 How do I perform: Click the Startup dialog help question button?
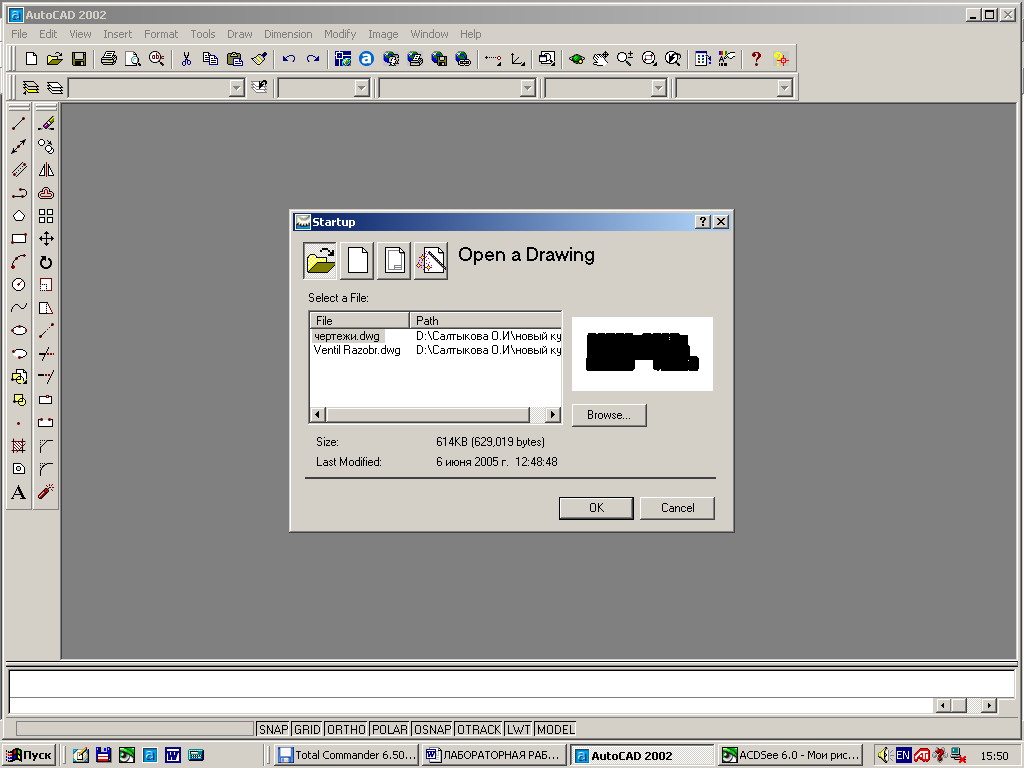coord(703,222)
